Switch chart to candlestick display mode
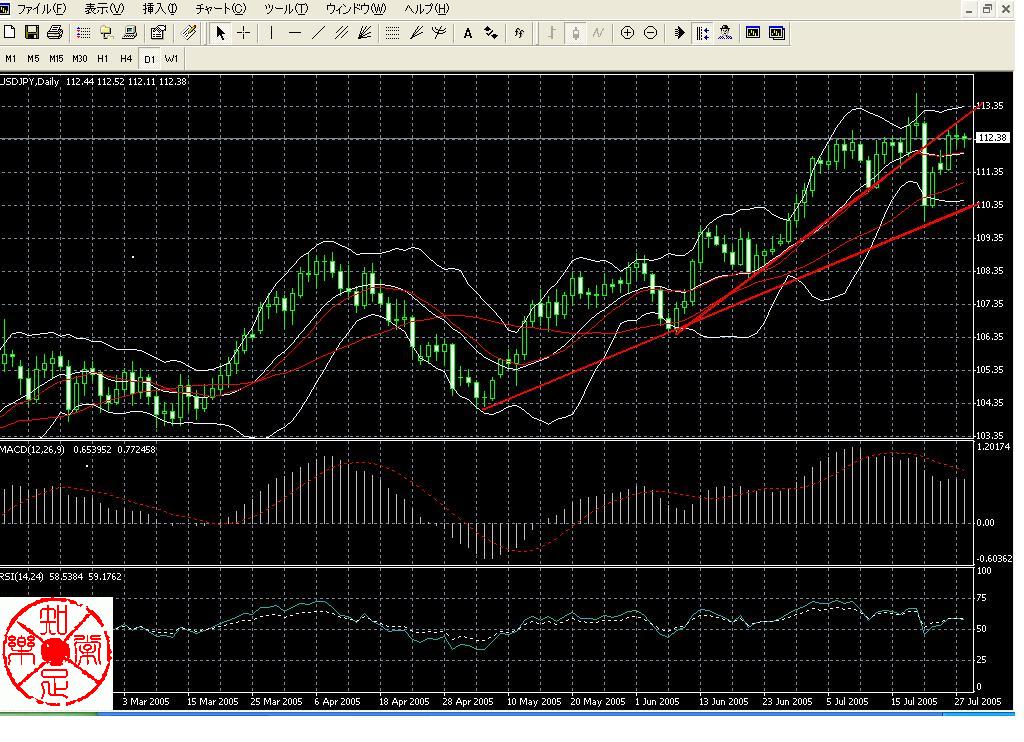 [575, 33]
